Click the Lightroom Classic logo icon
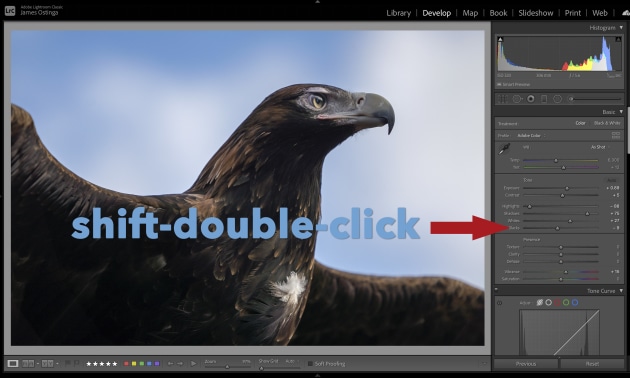This screenshot has width=630, height=378. coord(10,11)
